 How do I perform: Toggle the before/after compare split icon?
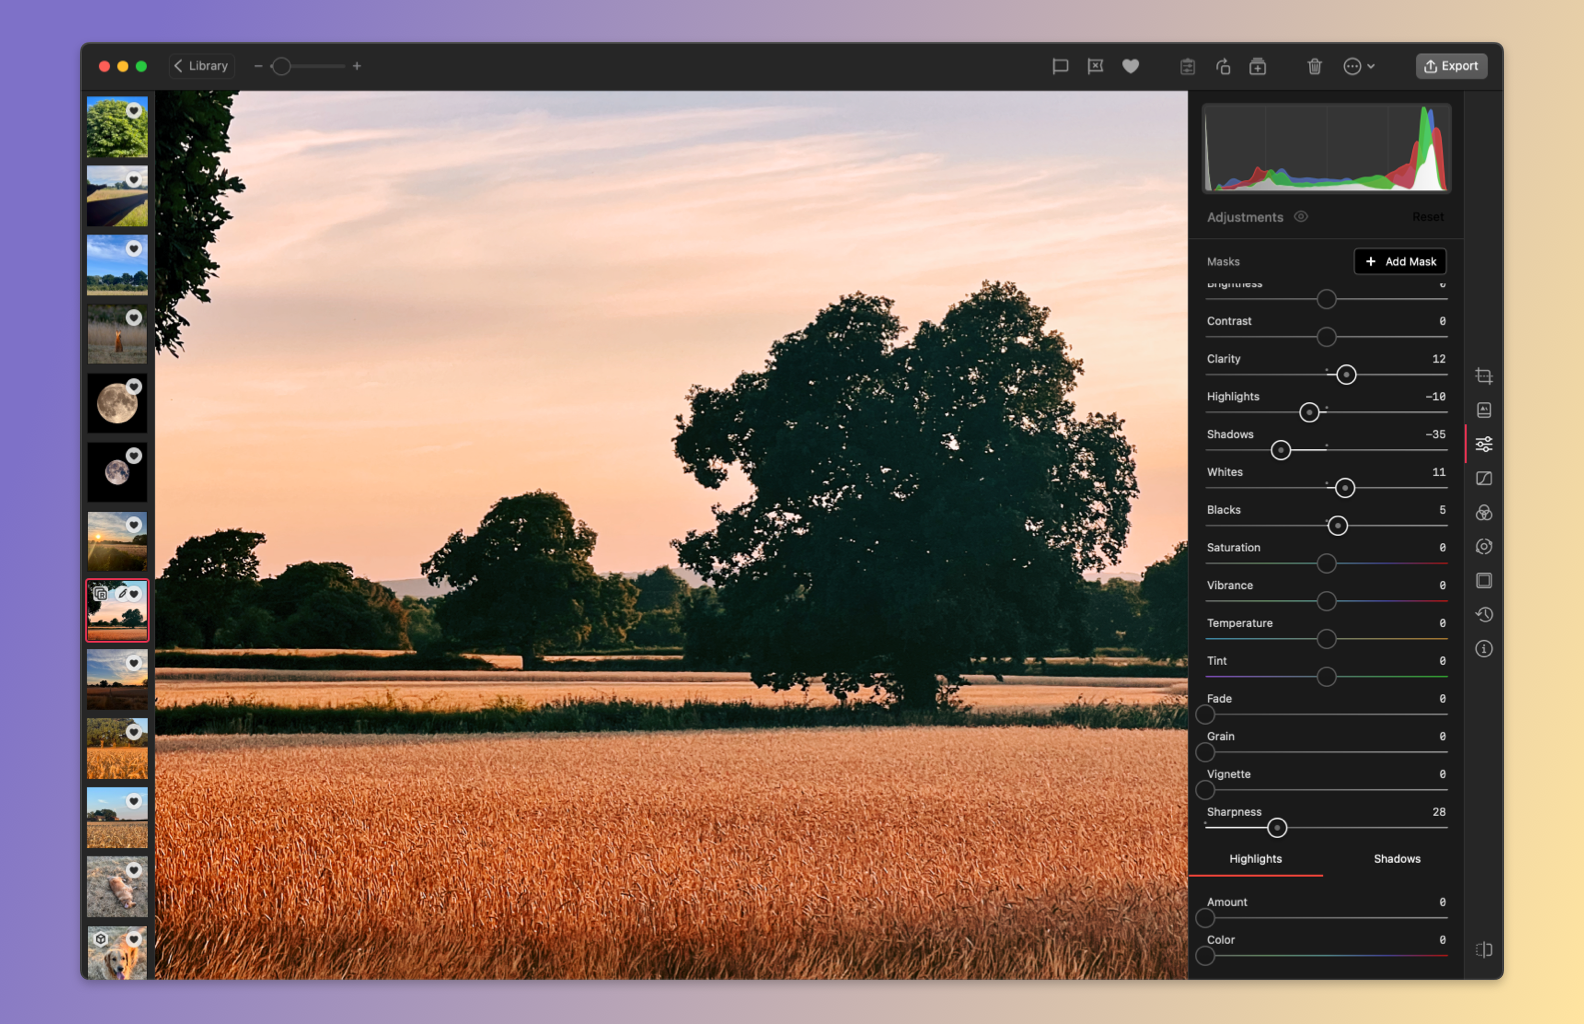point(1484,949)
